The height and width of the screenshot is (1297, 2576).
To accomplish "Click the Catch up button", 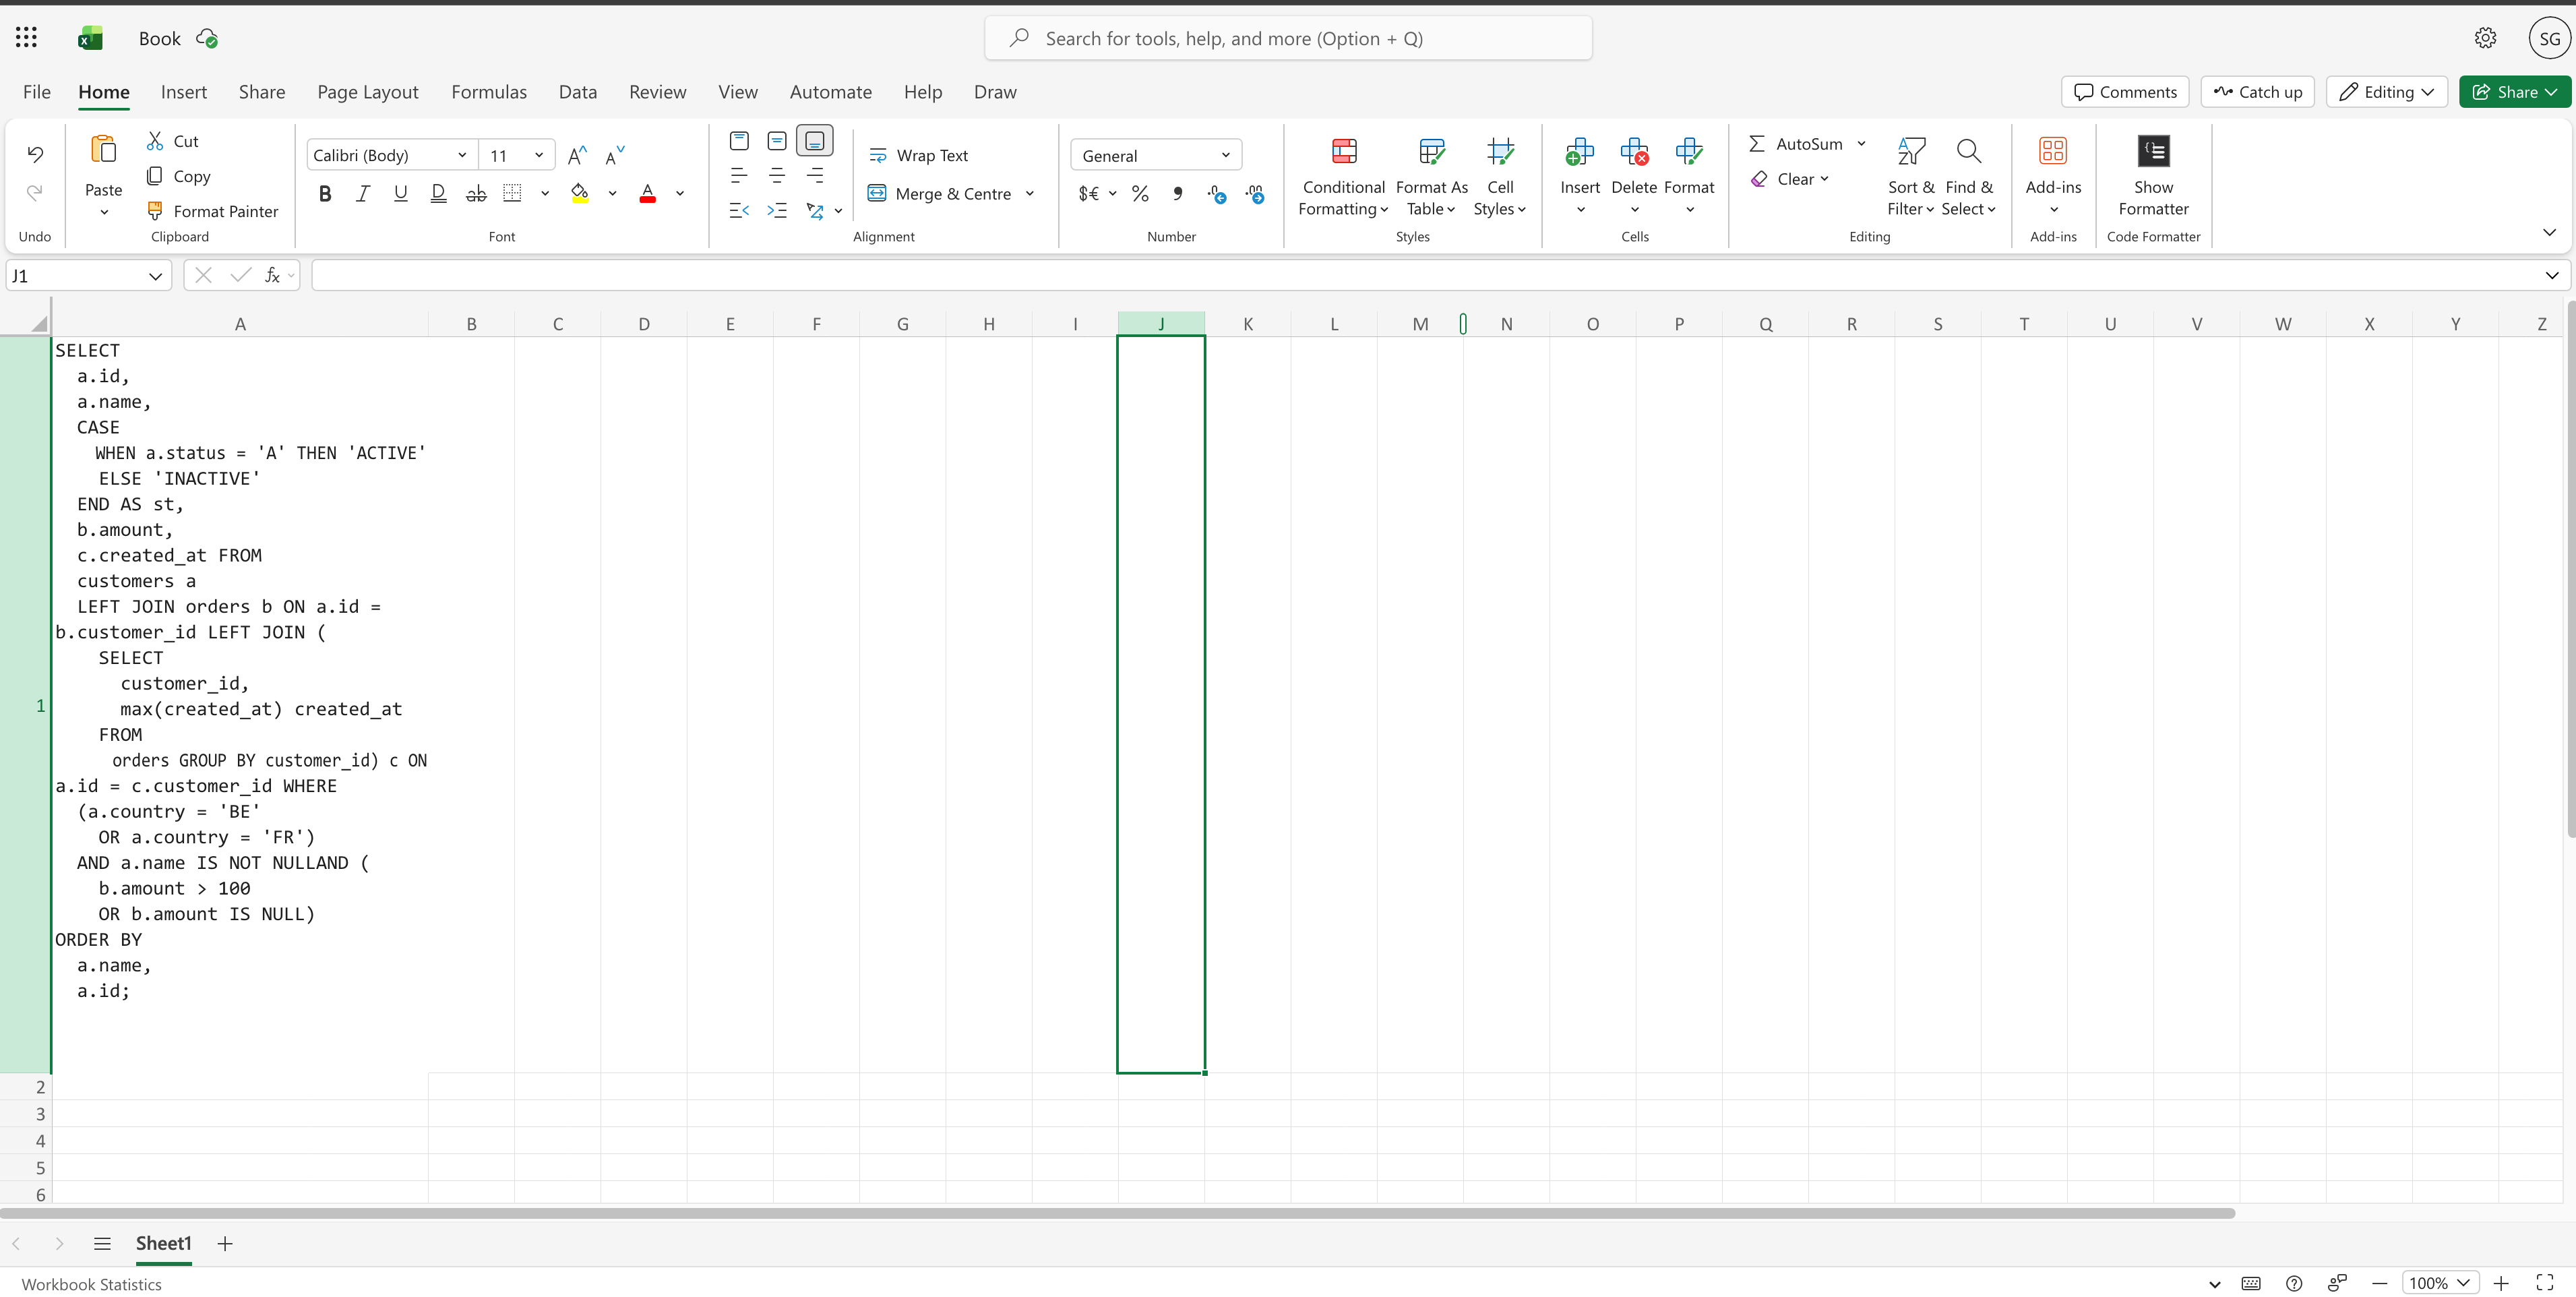I will click(2257, 92).
